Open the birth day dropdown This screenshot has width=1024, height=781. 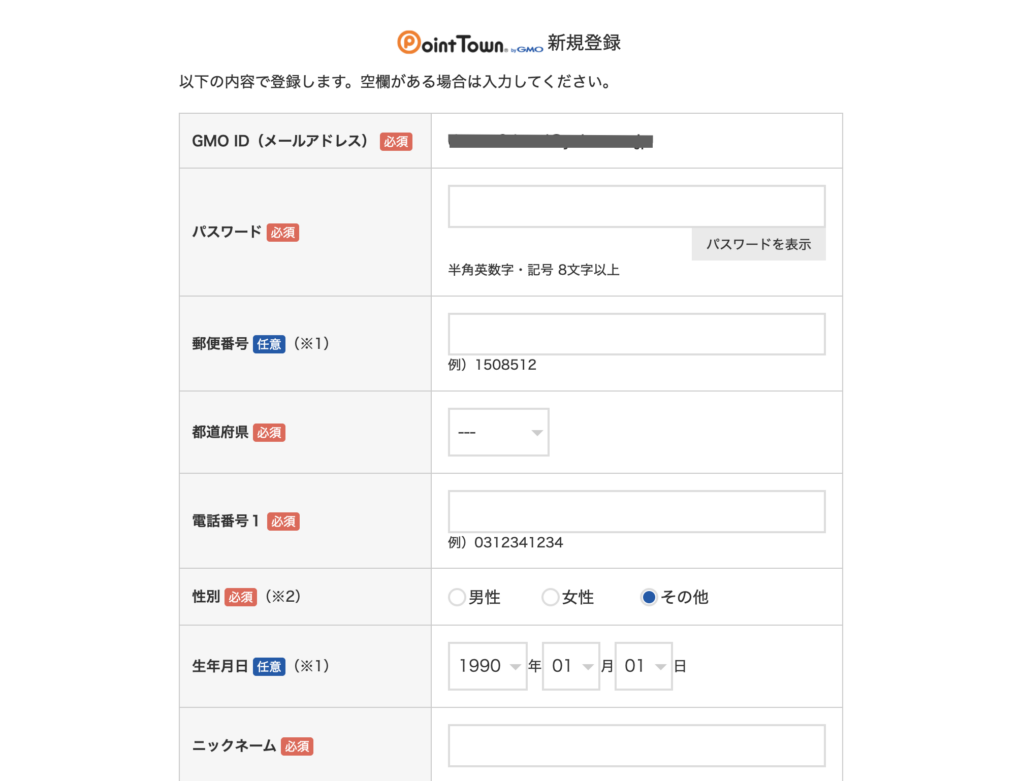(x=643, y=666)
